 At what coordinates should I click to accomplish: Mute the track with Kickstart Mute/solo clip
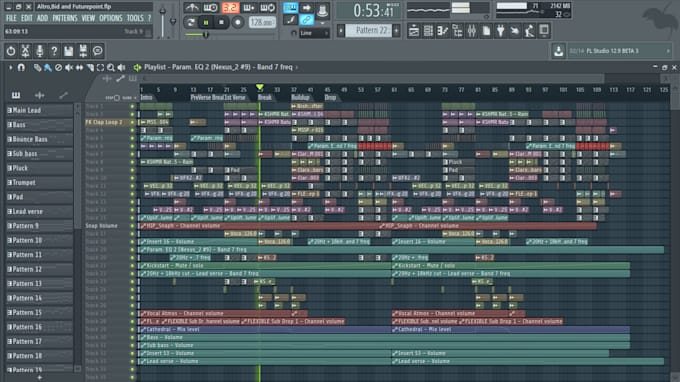[x=132, y=266]
